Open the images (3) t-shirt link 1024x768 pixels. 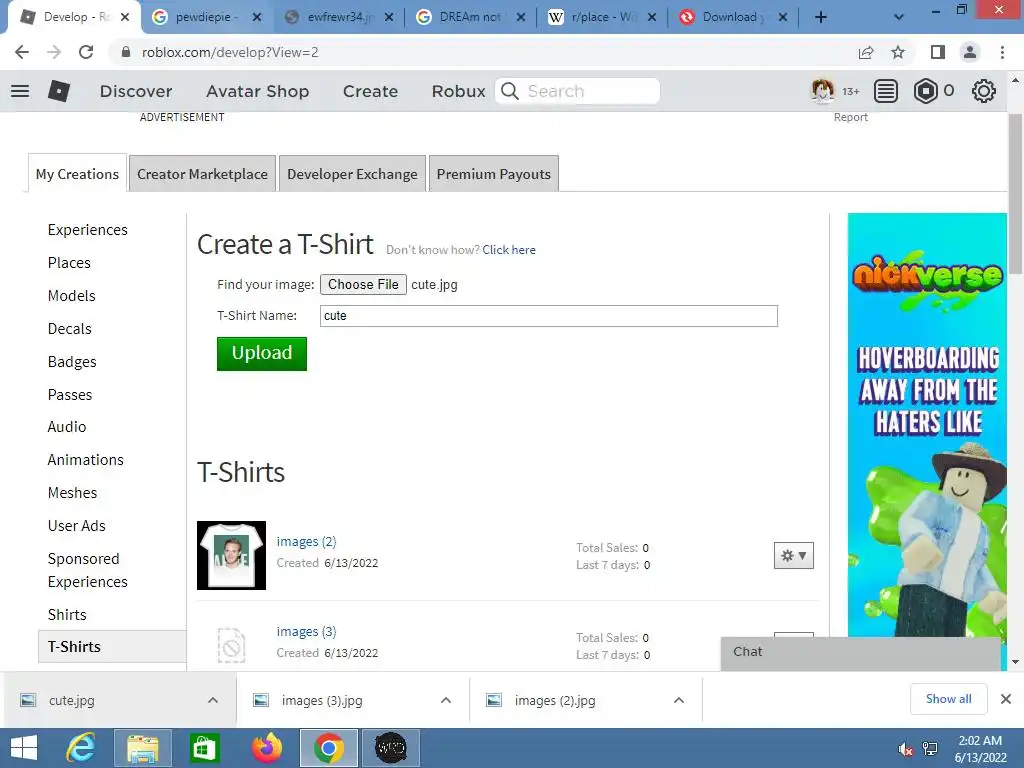[x=306, y=632]
